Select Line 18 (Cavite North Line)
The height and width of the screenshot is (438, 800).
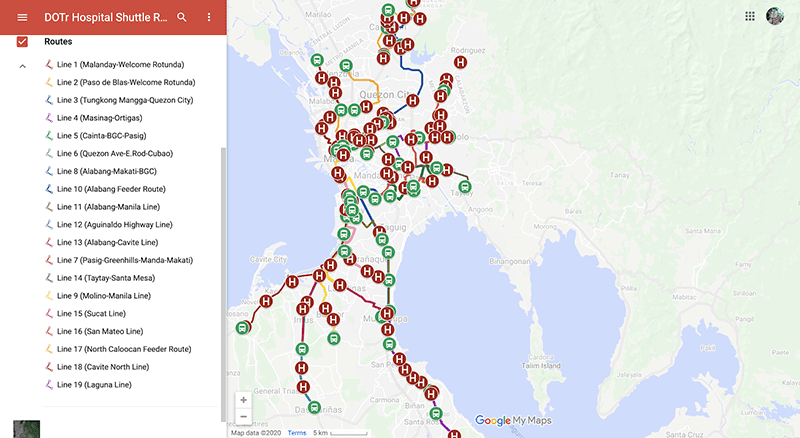click(103, 367)
